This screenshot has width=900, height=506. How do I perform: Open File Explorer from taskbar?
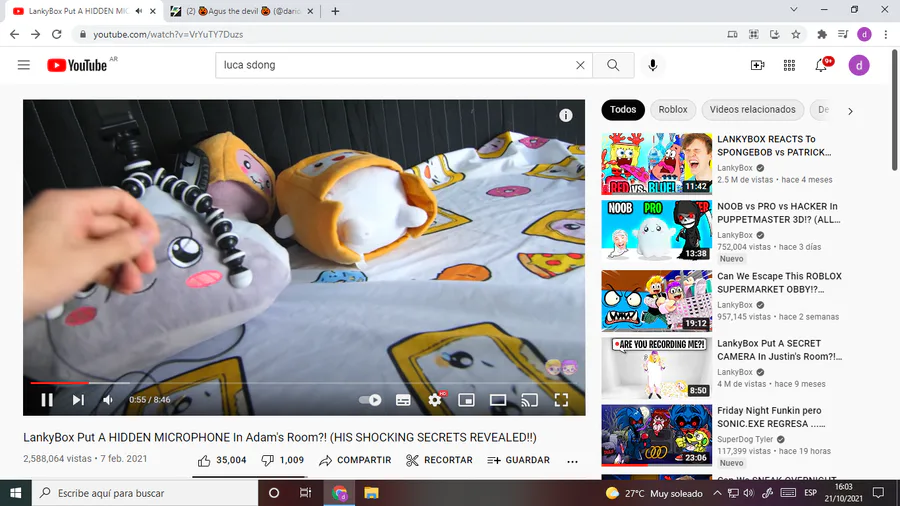(x=371, y=493)
